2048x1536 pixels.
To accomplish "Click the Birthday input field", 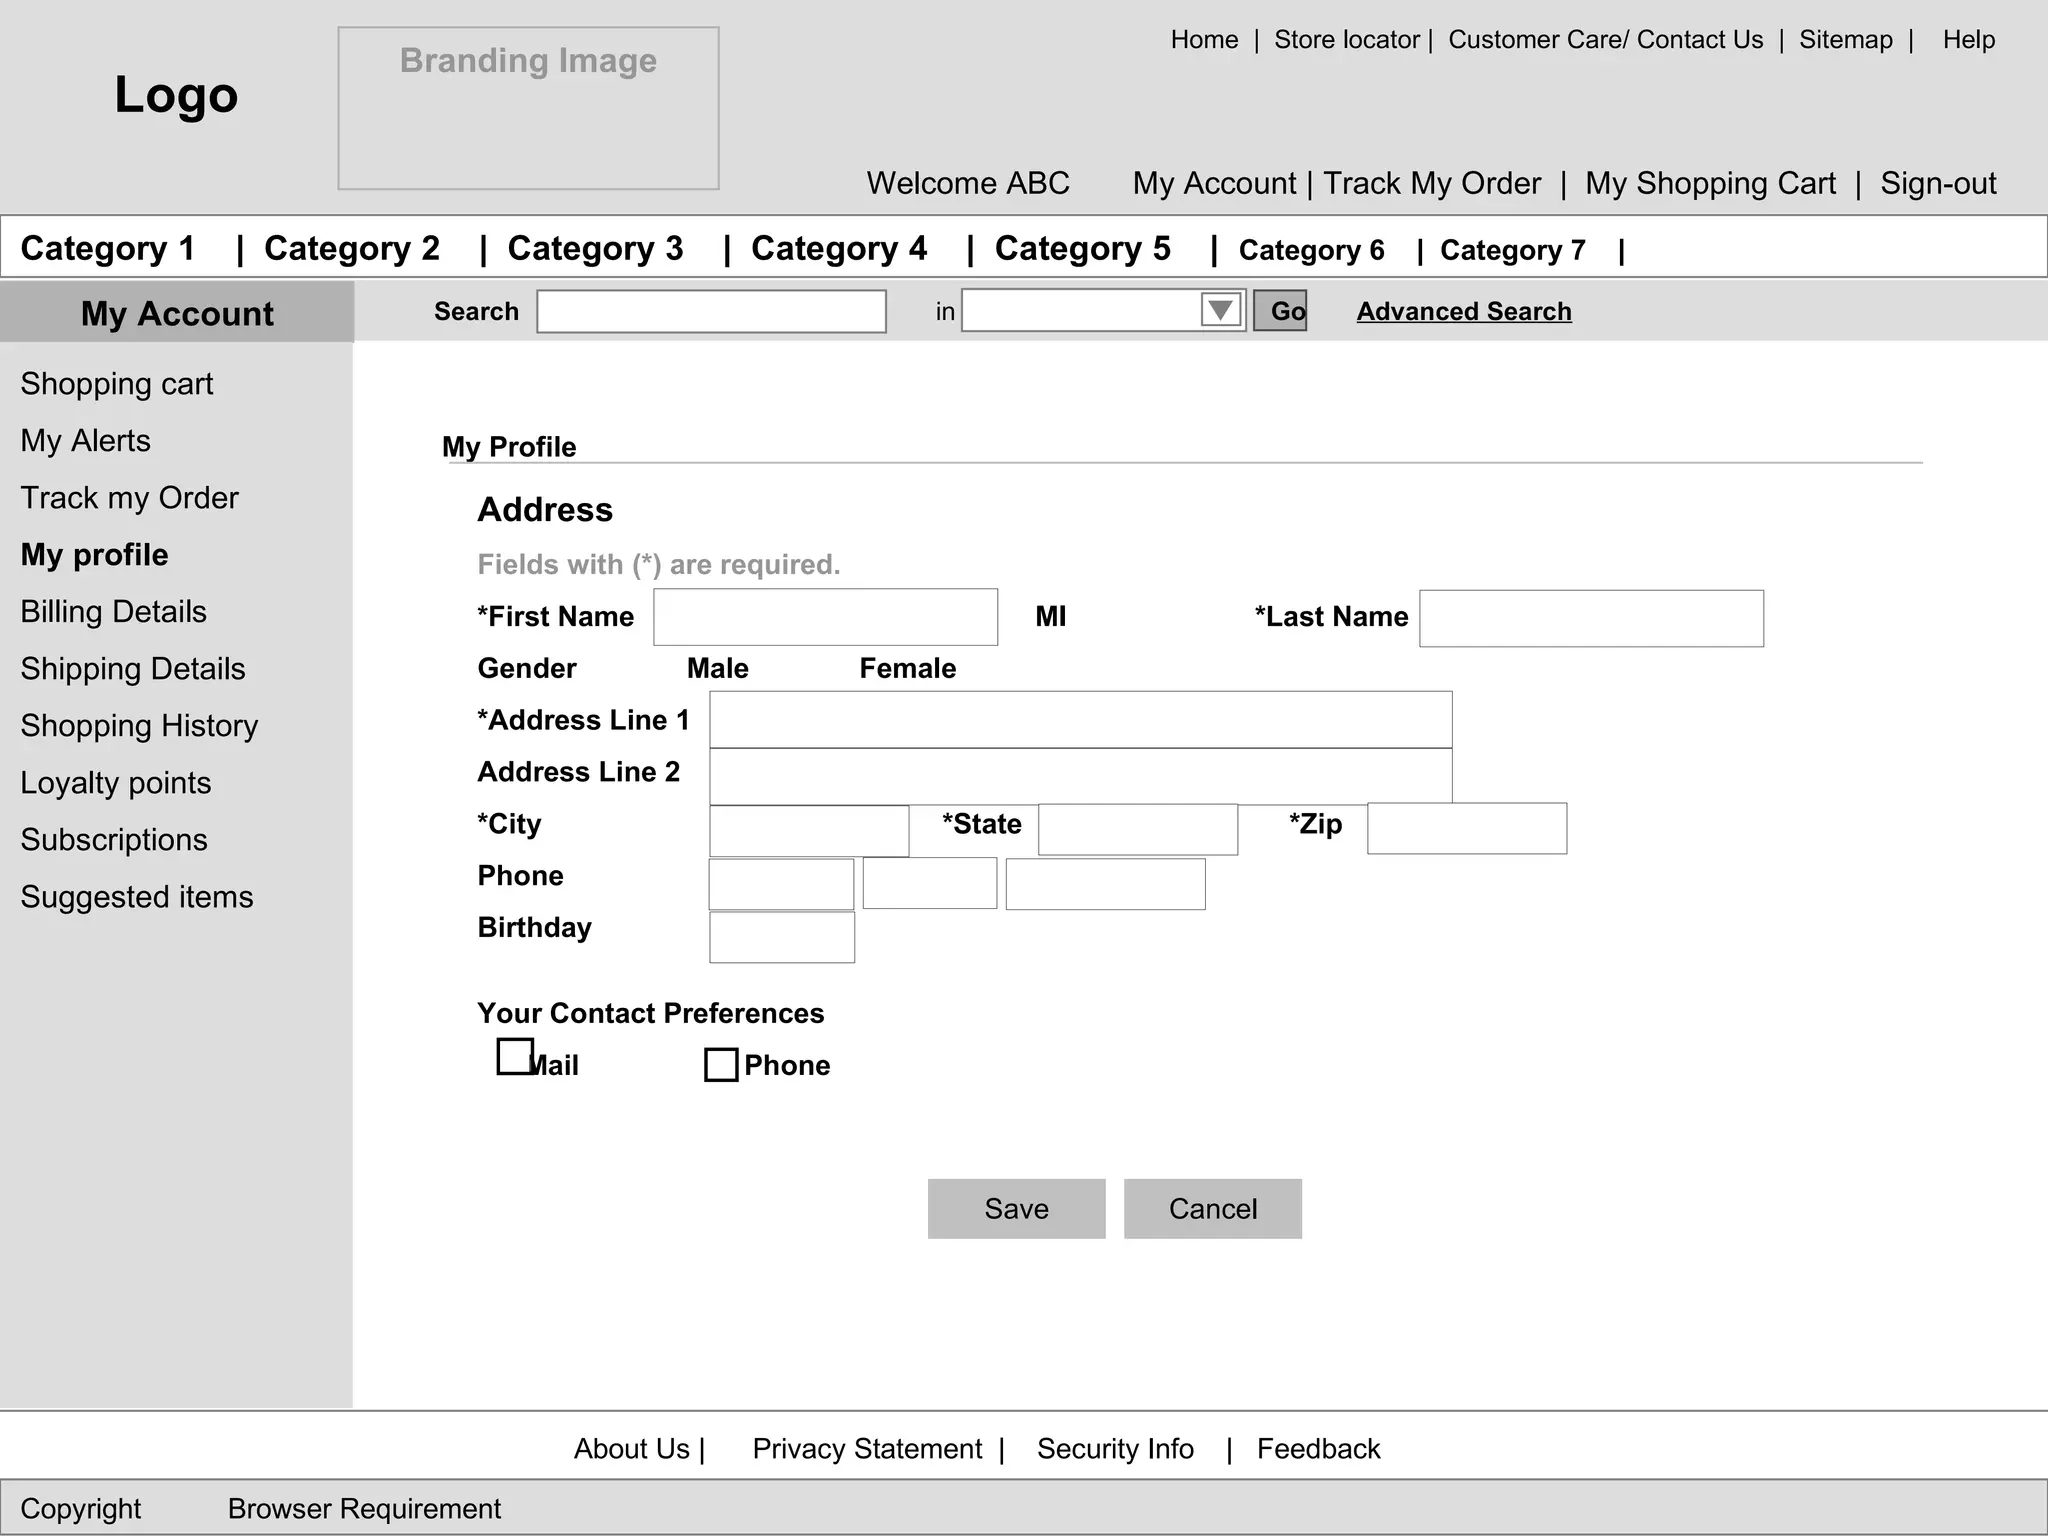I will pyautogui.click(x=782, y=937).
